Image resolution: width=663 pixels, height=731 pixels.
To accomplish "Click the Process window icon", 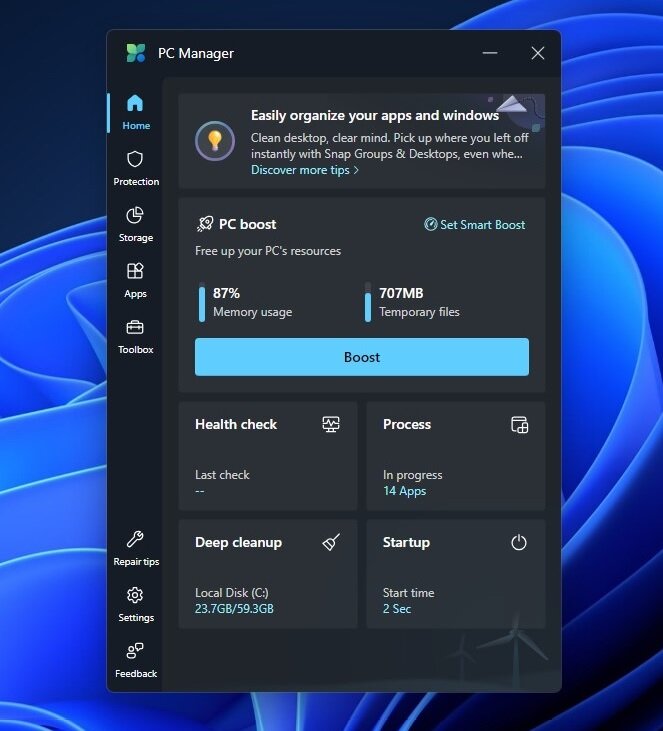I will point(519,425).
